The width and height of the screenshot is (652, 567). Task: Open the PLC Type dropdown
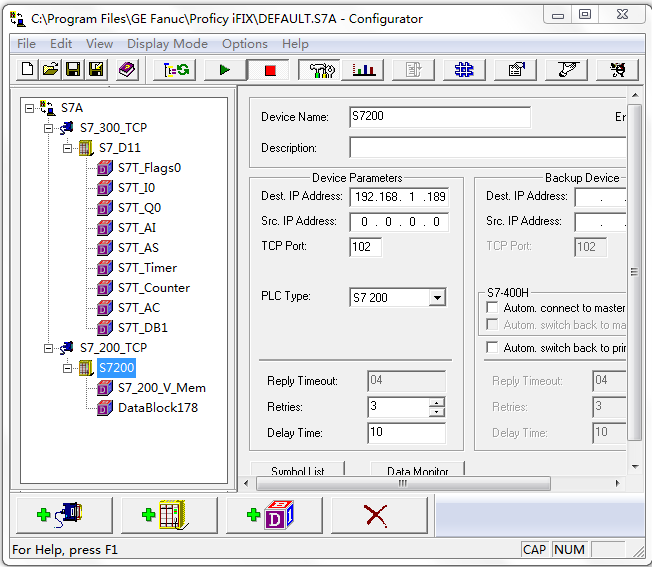click(437, 298)
